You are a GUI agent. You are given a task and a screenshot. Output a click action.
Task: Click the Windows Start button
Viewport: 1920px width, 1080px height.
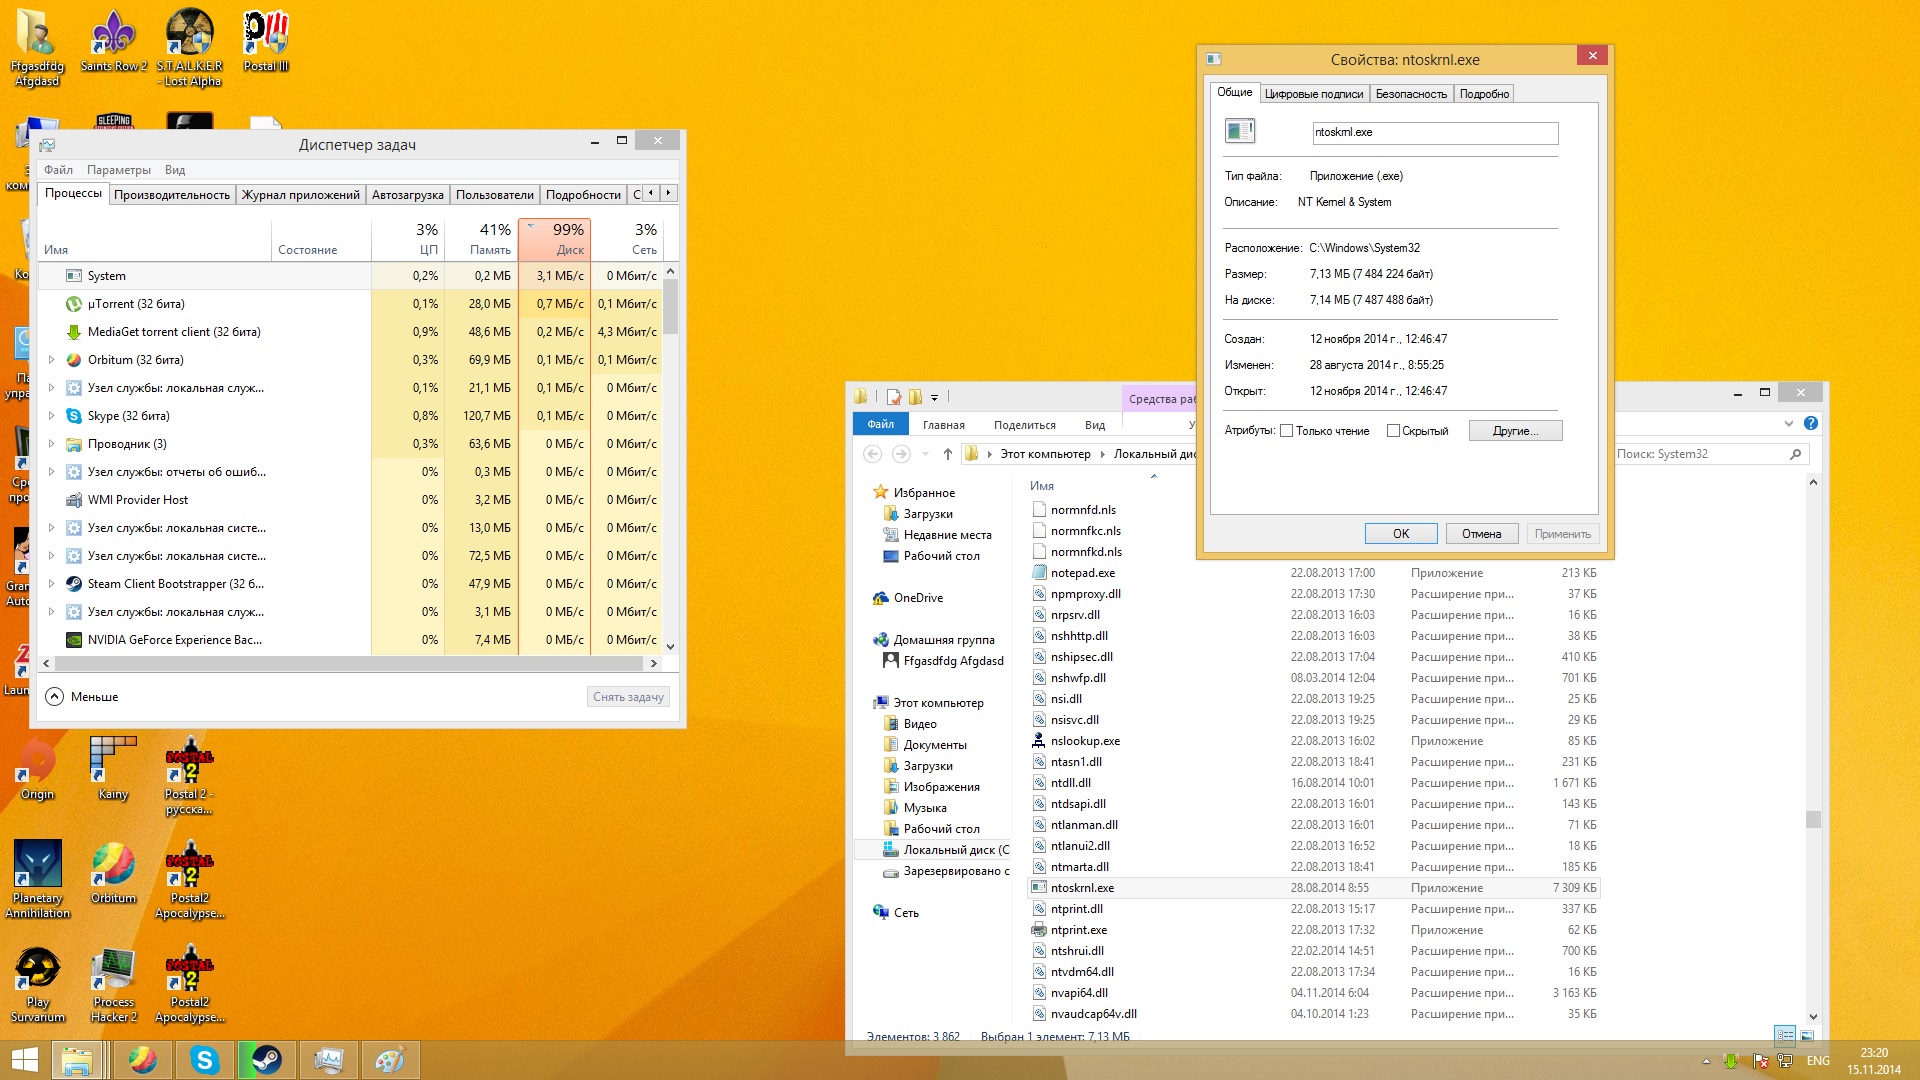click(25, 1060)
